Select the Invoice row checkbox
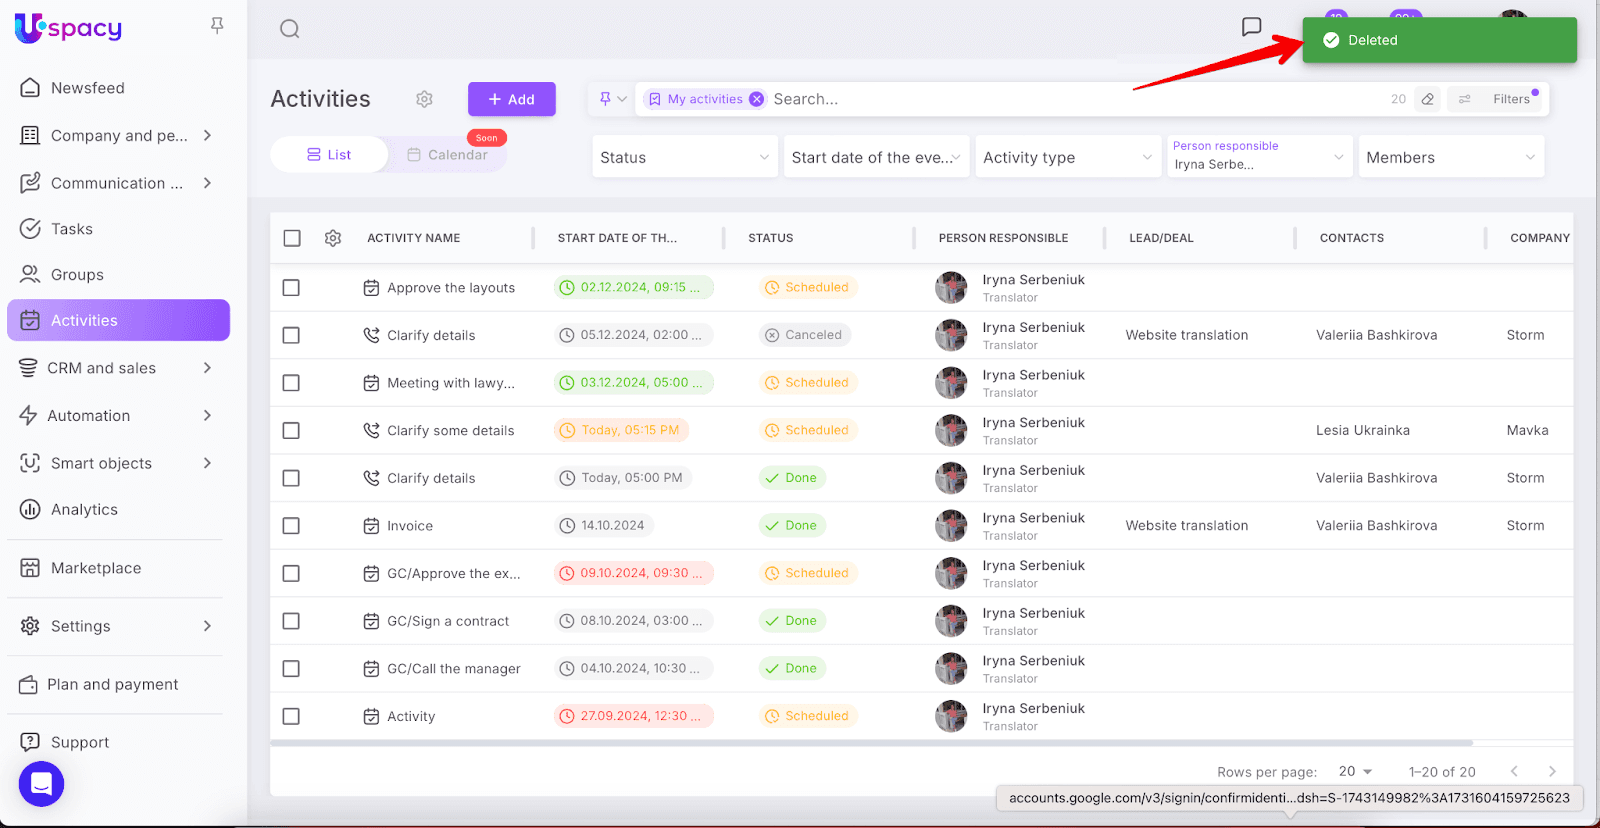This screenshot has height=828, width=1600. pos(291,526)
